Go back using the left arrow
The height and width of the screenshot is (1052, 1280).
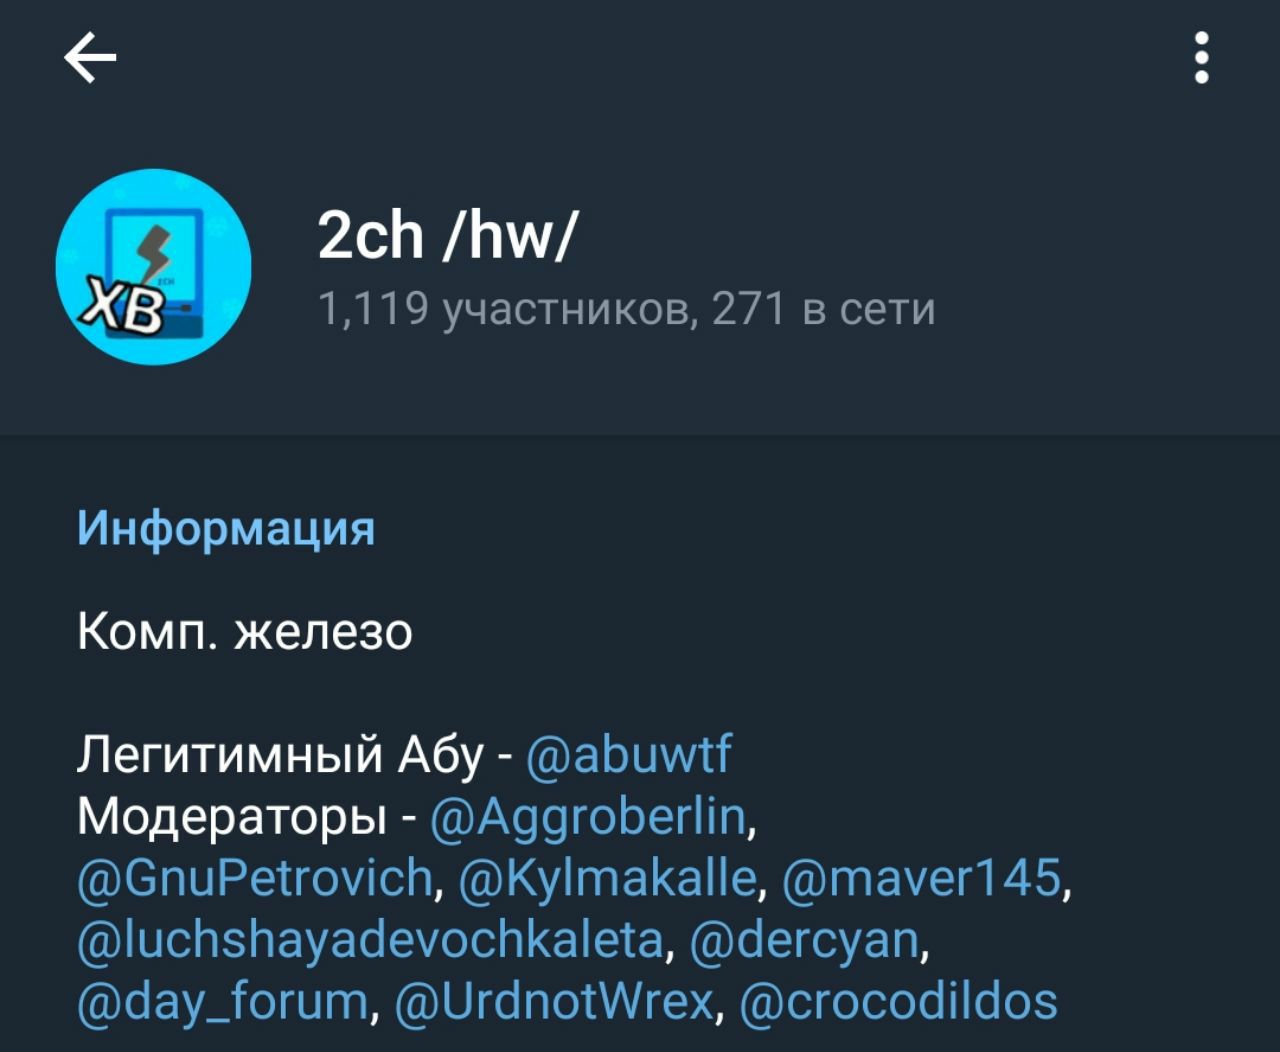[90, 58]
